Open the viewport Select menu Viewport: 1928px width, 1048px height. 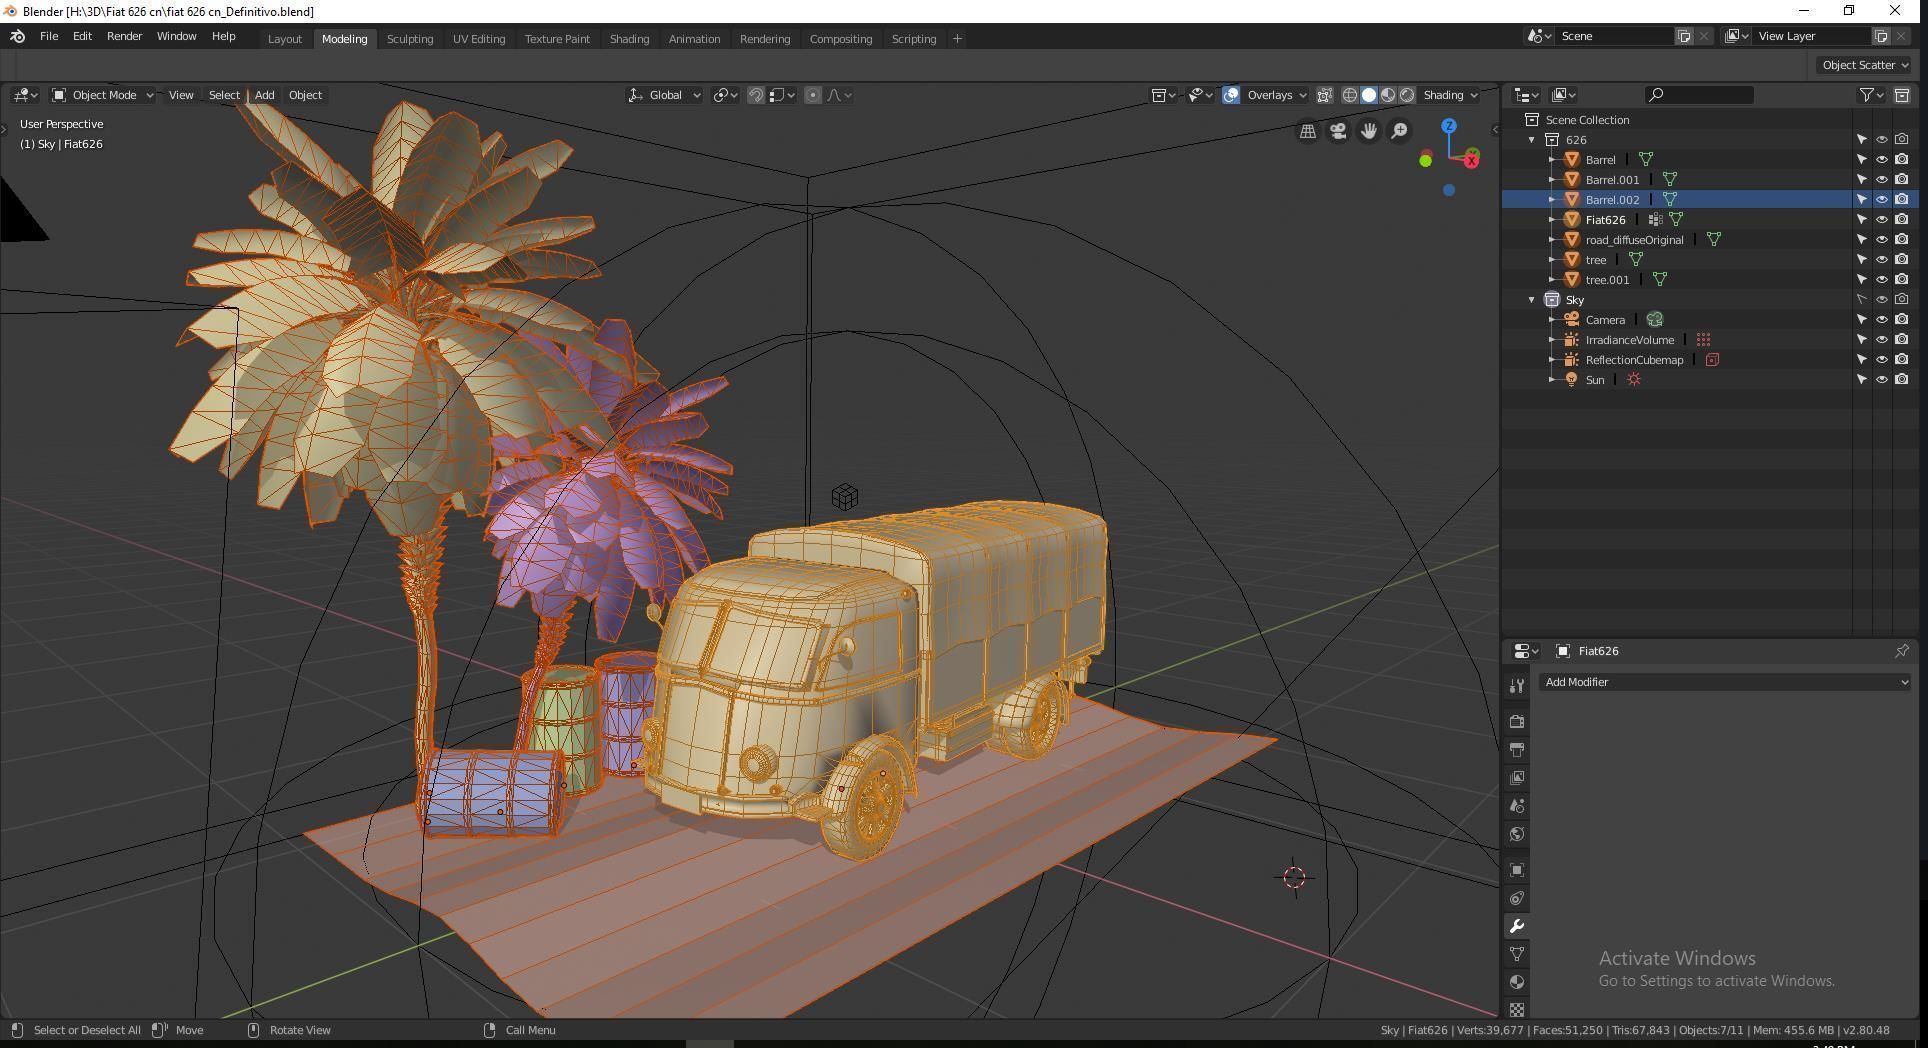coord(224,95)
